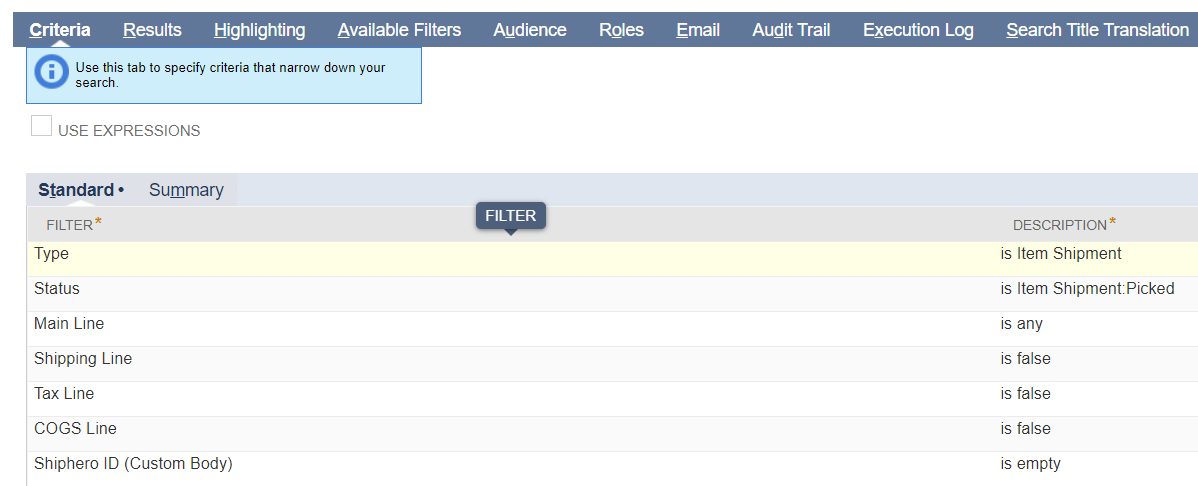This screenshot has width=1198, height=486.
Task: Enable the Use Expressions checkbox
Action: click(42, 127)
